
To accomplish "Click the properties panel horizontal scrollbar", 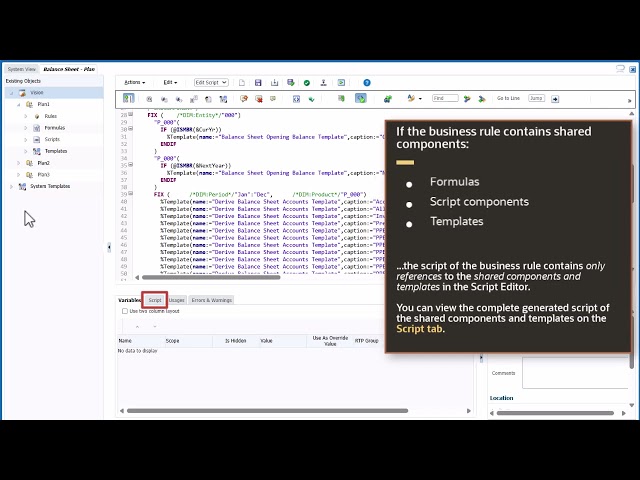I will pos(555,413).
